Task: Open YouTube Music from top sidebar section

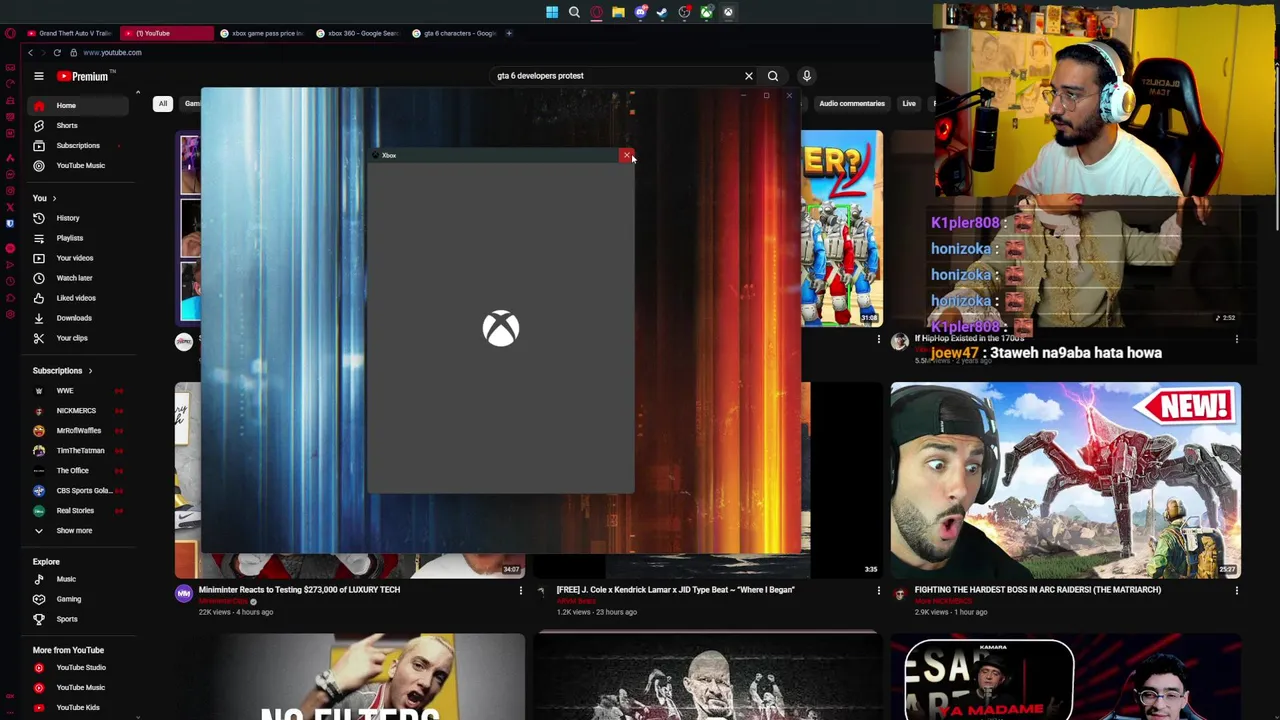Action: pyautogui.click(x=80, y=165)
